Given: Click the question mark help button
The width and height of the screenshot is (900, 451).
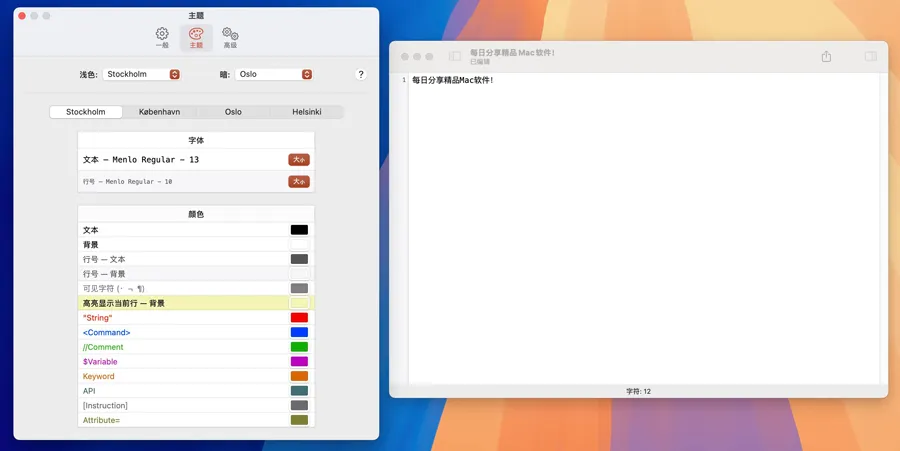Looking at the screenshot, I should [x=361, y=74].
